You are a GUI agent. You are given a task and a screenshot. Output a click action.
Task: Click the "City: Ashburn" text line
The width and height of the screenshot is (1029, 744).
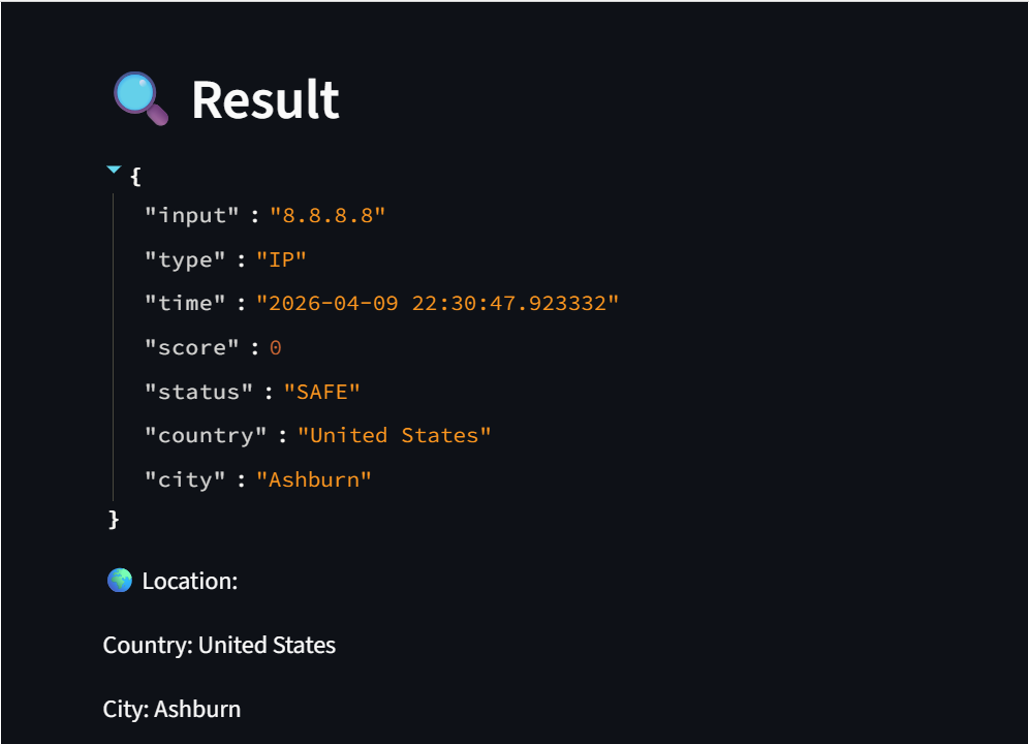(172, 709)
